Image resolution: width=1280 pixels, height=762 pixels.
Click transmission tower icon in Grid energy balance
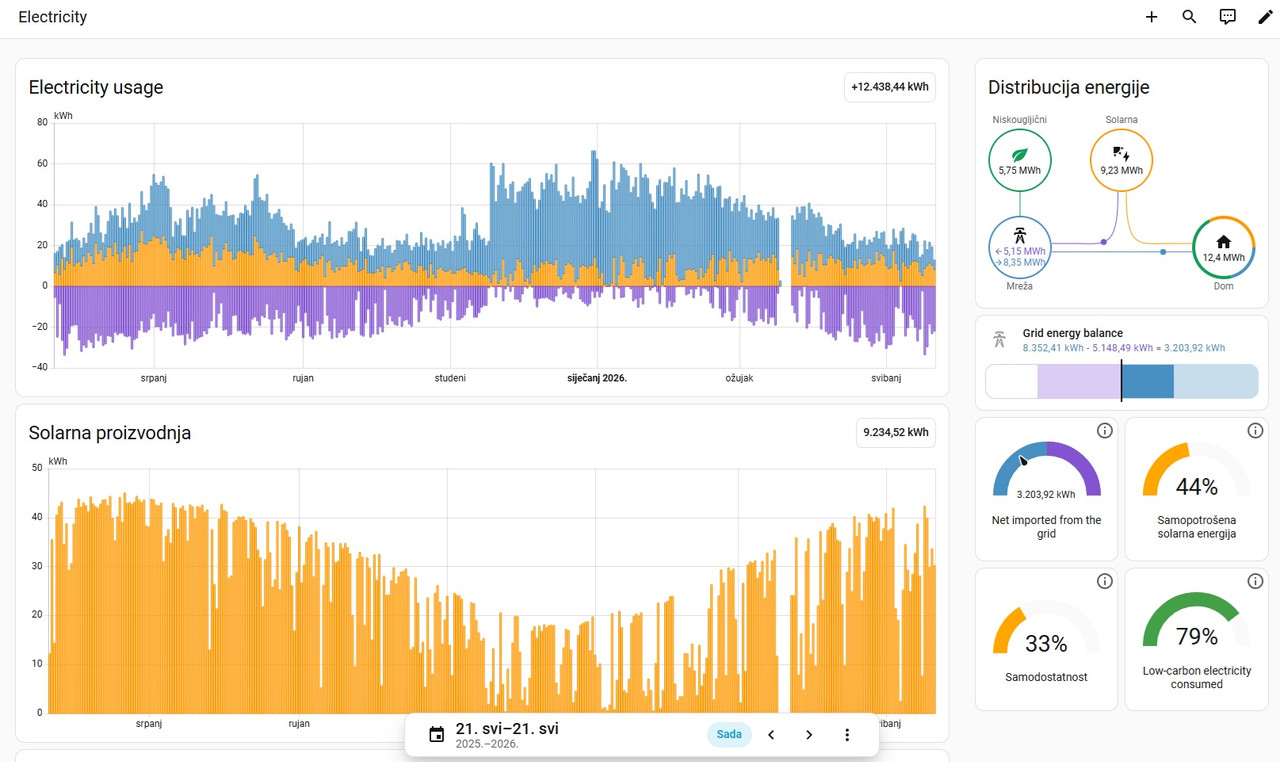click(999, 340)
